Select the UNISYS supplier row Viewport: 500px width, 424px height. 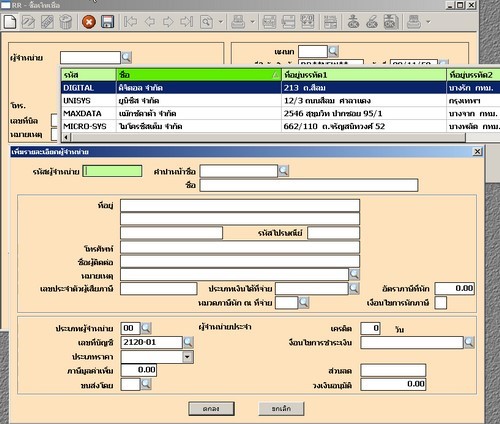[x=281, y=101]
